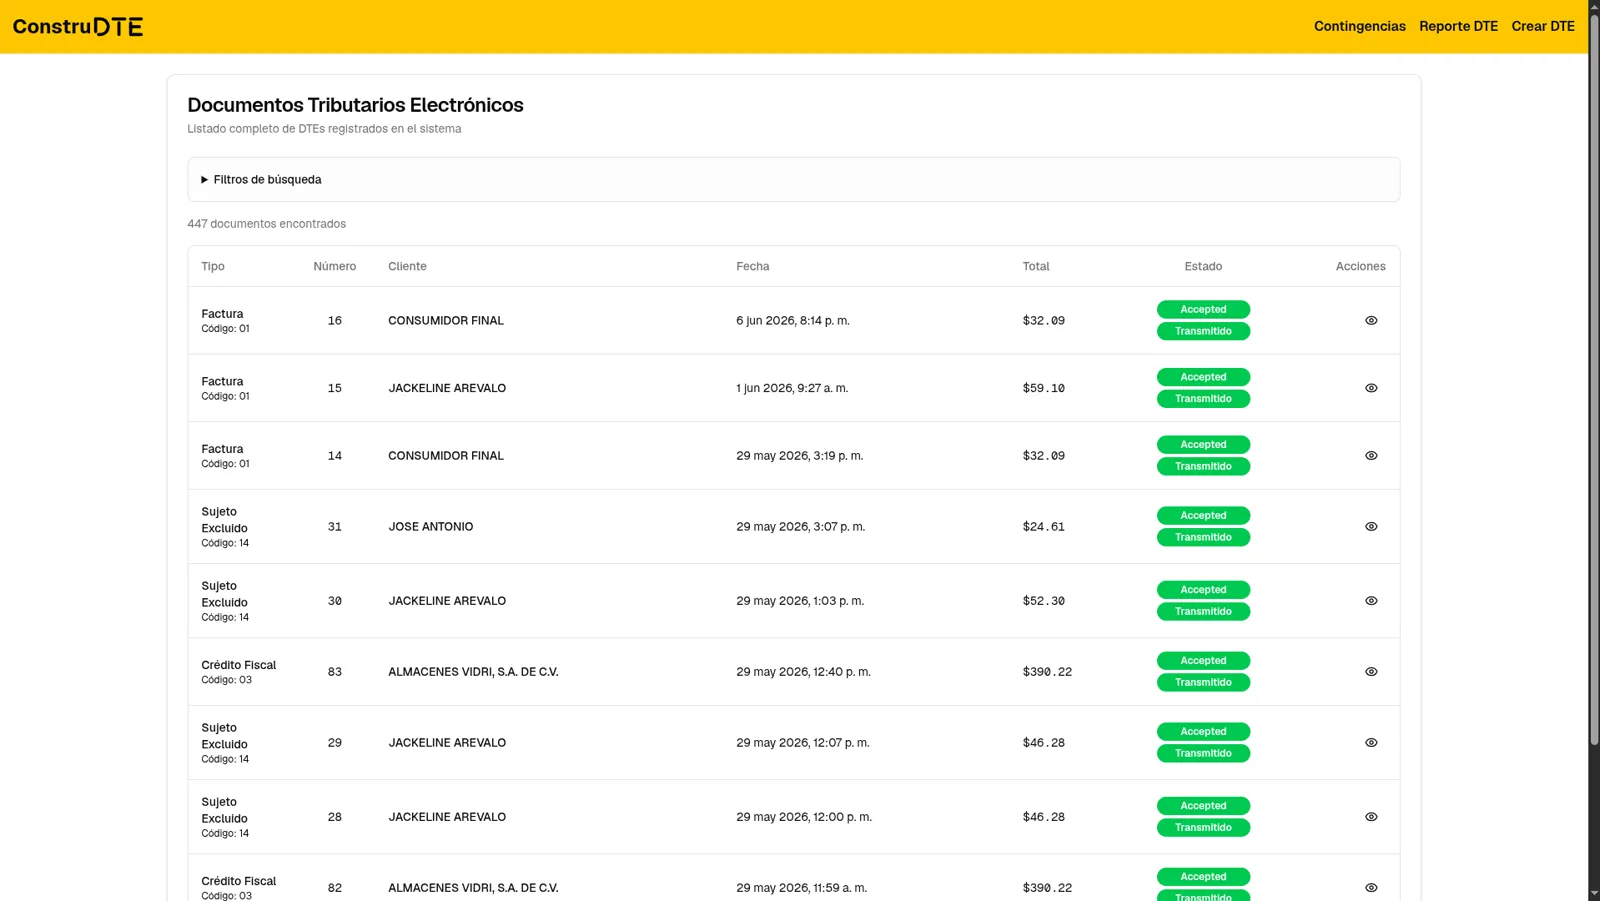Screen dimensions: 1600x901
Task: Click the Estado column header
Action: [x=1203, y=266]
